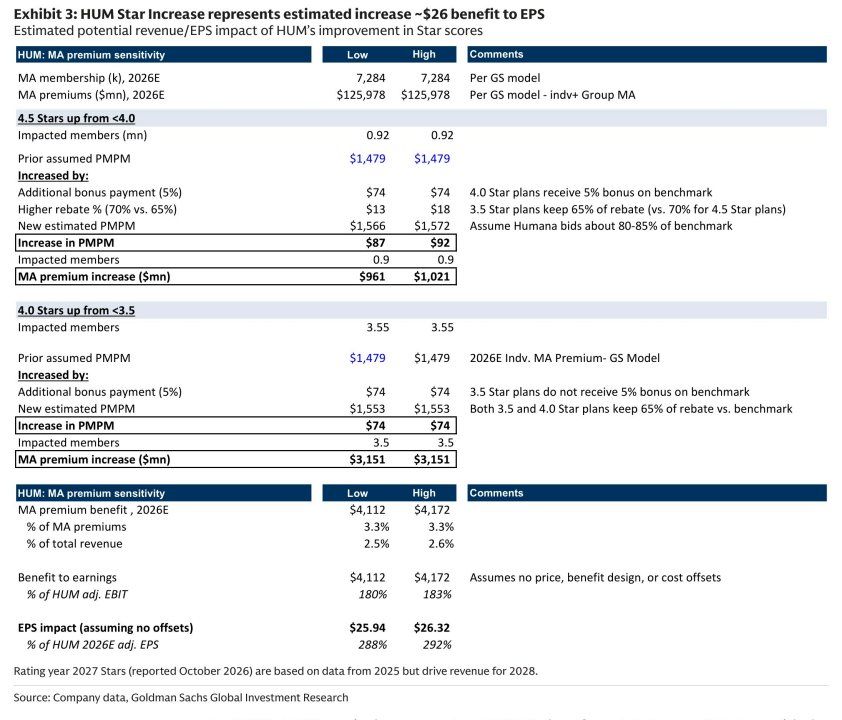Viewport: 842px width, 720px height.
Task: Select the '3.5 Star plans keep 65% of rebate' comment
Action: point(628,209)
